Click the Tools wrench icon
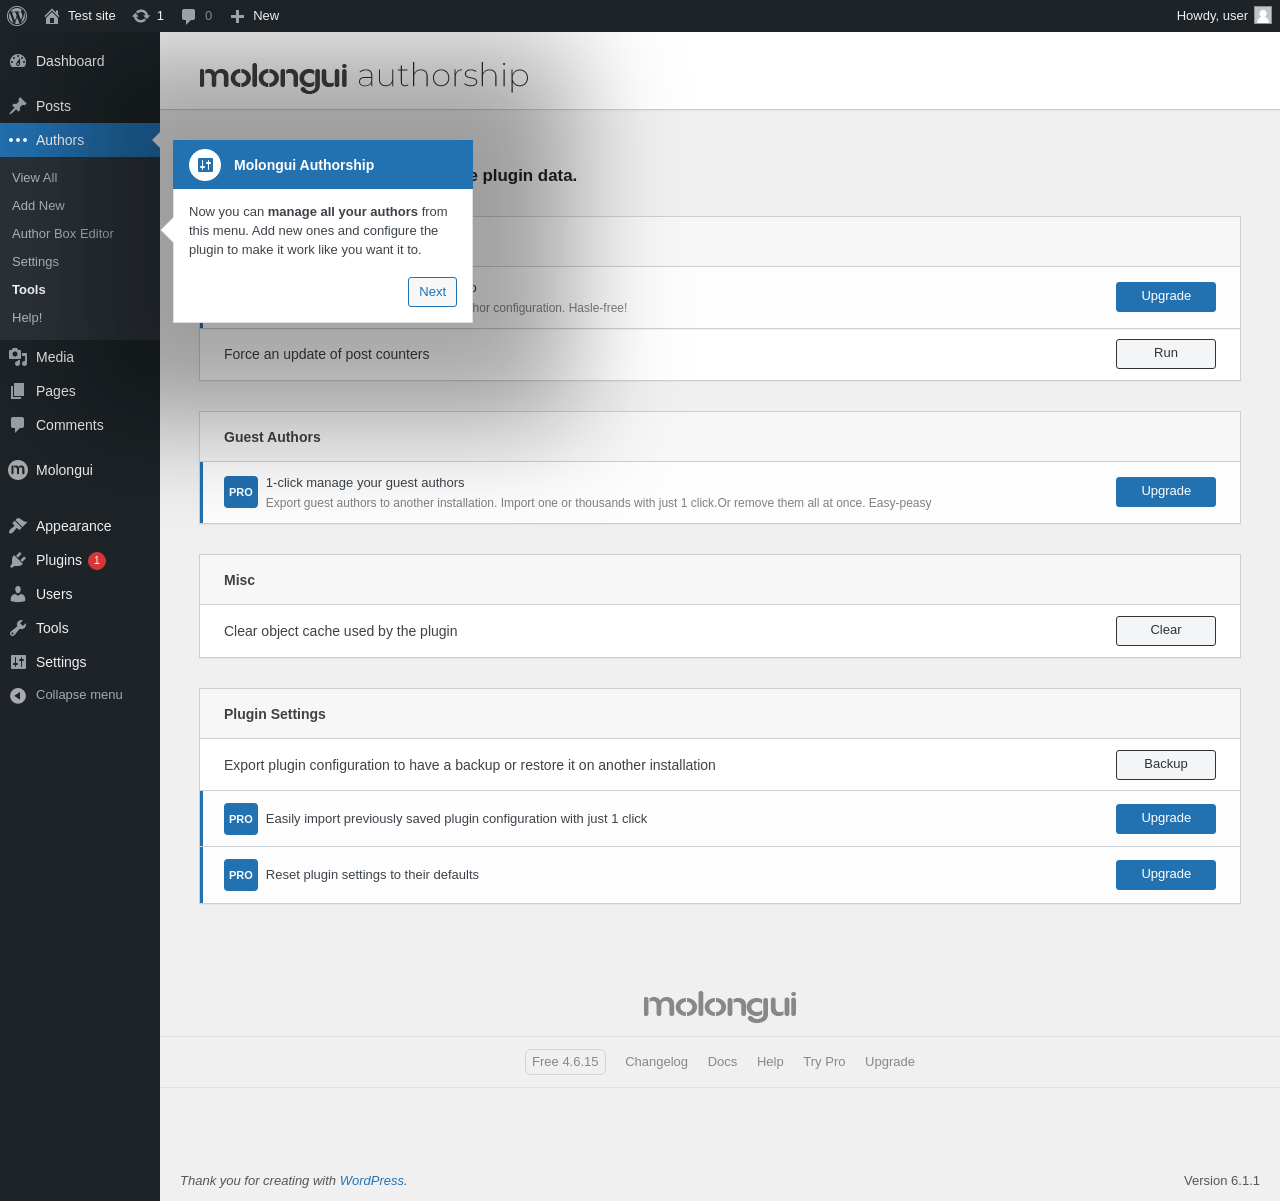The image size is (1280, 1201). pos(18,628)
